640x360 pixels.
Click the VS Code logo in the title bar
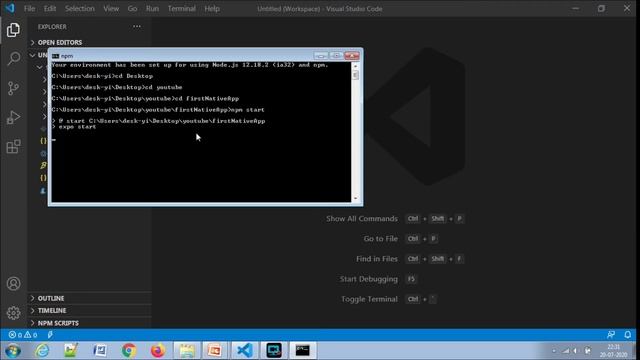click(x=10, y=8)
